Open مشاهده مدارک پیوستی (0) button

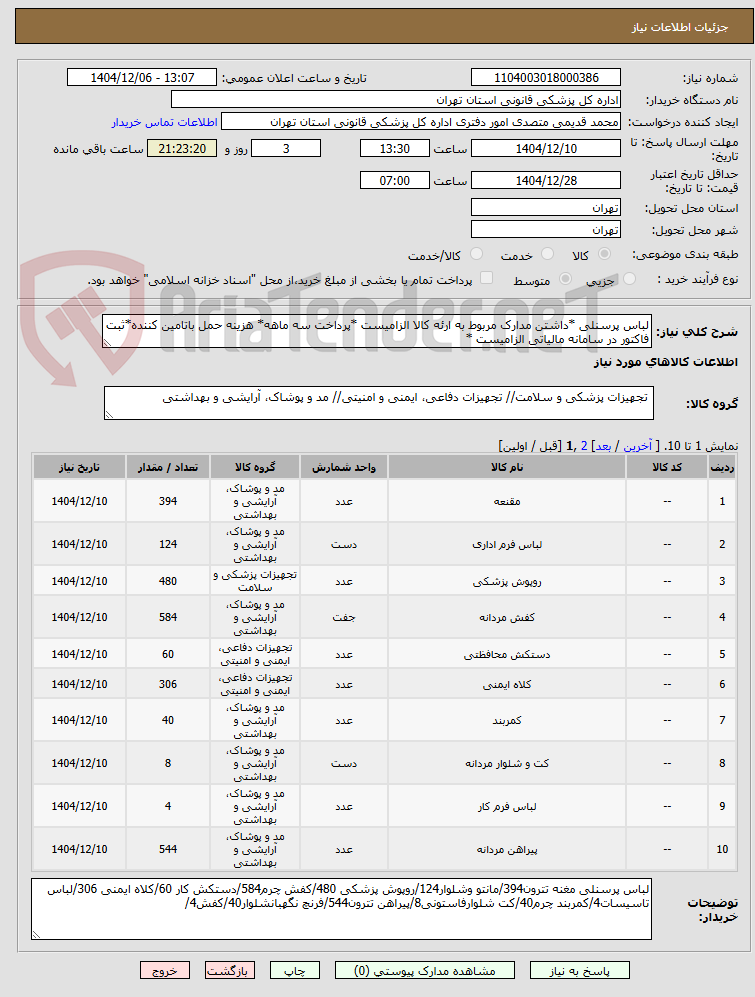coord(425,970)
